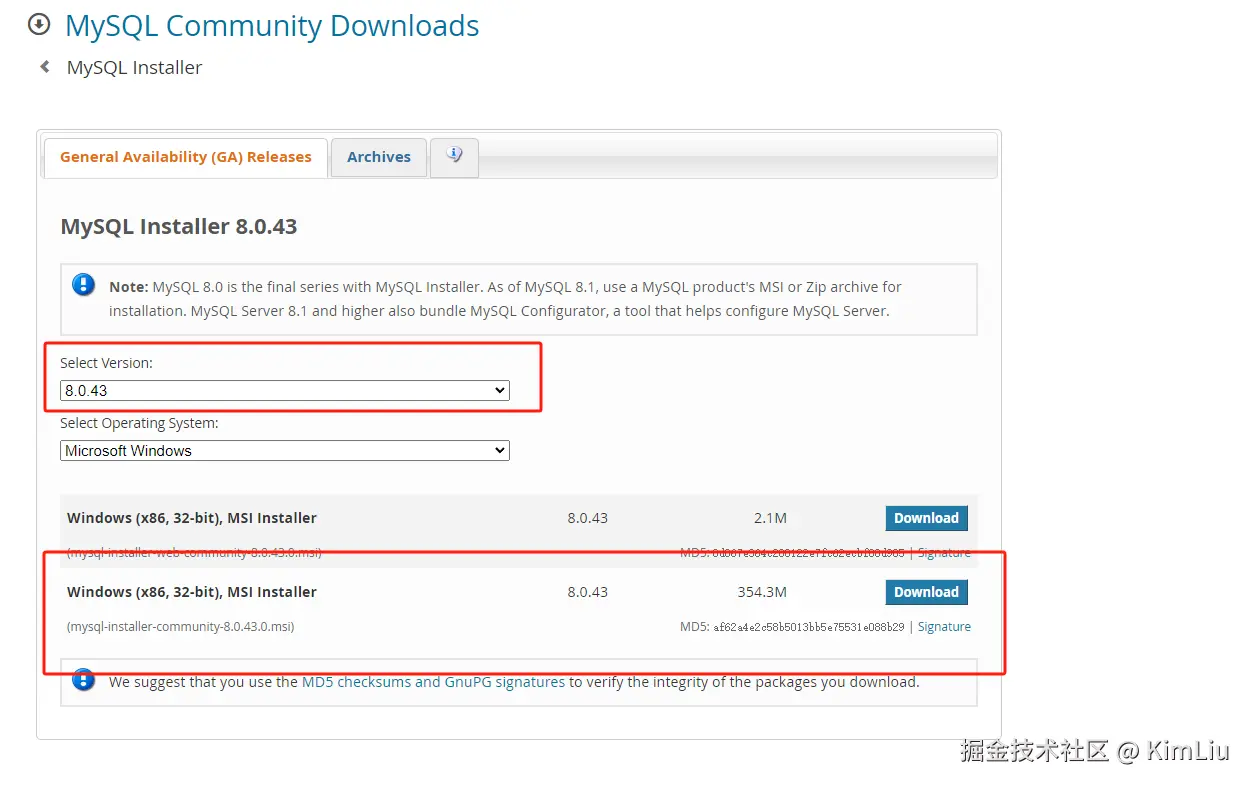Open the Select Version dropdown showing 8.0.43
The height and width of the screenshot is (787, 1253).
pyautogui.click(x=285, y=390)
